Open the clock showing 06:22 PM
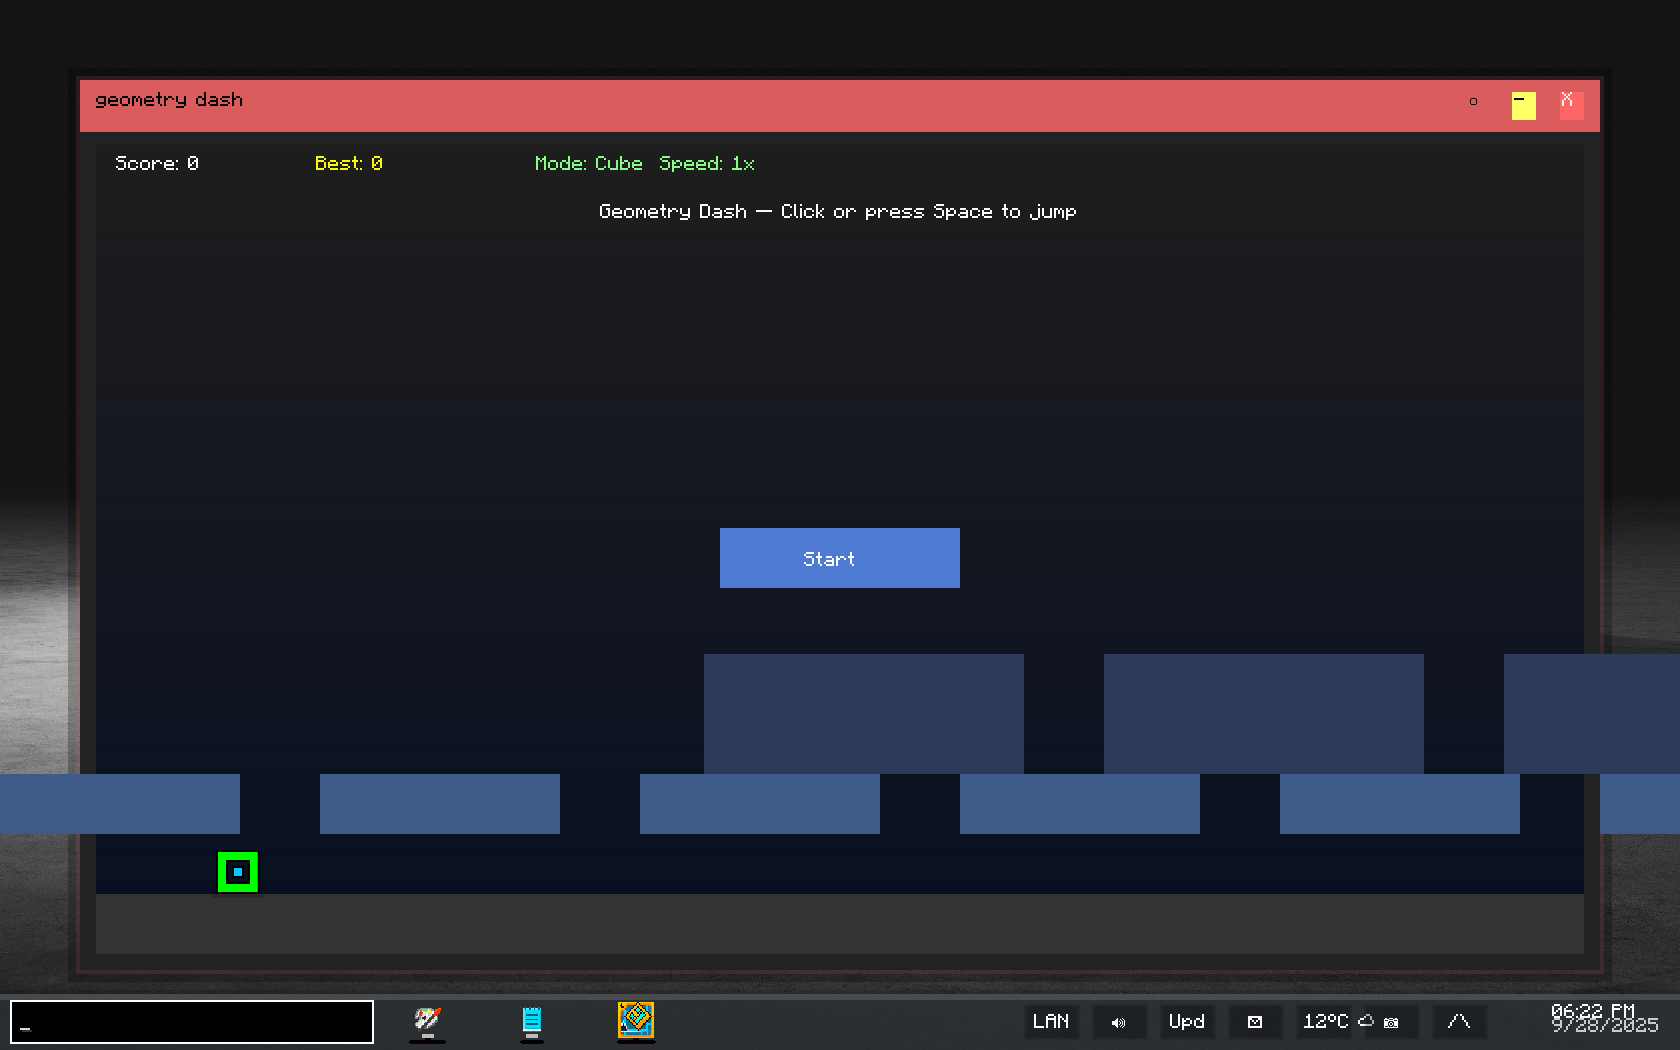Image resolution: width=1680 pixels, height=1050 pixels. click(x=1603, y=1019)
